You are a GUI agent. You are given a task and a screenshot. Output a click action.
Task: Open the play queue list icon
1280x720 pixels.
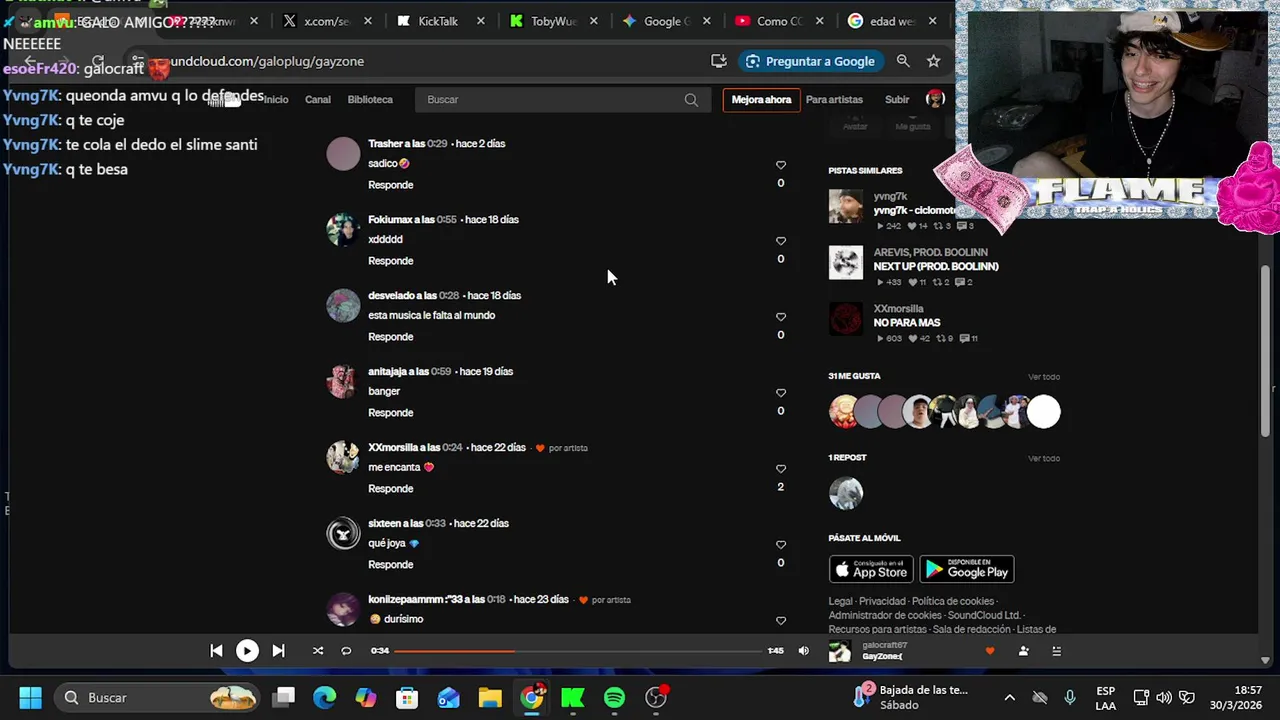point(1056,651)
